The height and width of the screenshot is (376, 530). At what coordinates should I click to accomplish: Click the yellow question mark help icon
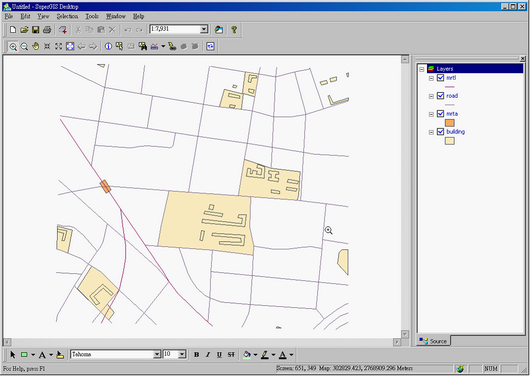click(234, 30)
